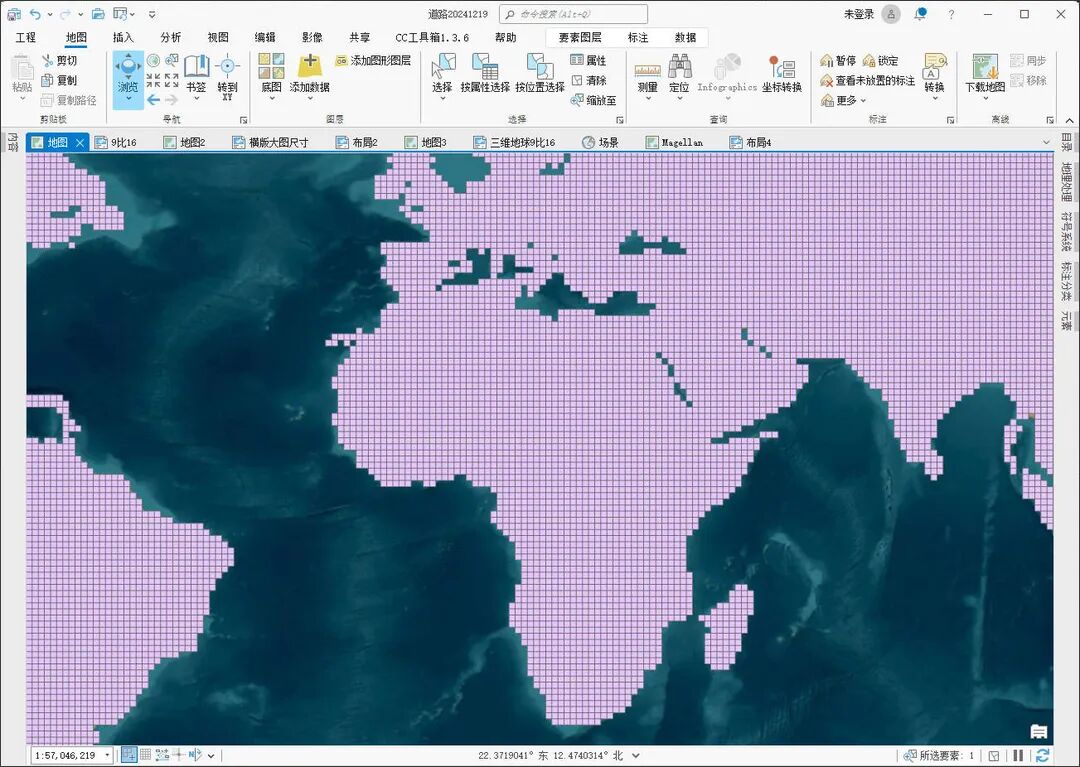Open the customize quick access toolbar dropdown
The image size is (1080, 767).
pyautogui.click(x=152, y=14)
